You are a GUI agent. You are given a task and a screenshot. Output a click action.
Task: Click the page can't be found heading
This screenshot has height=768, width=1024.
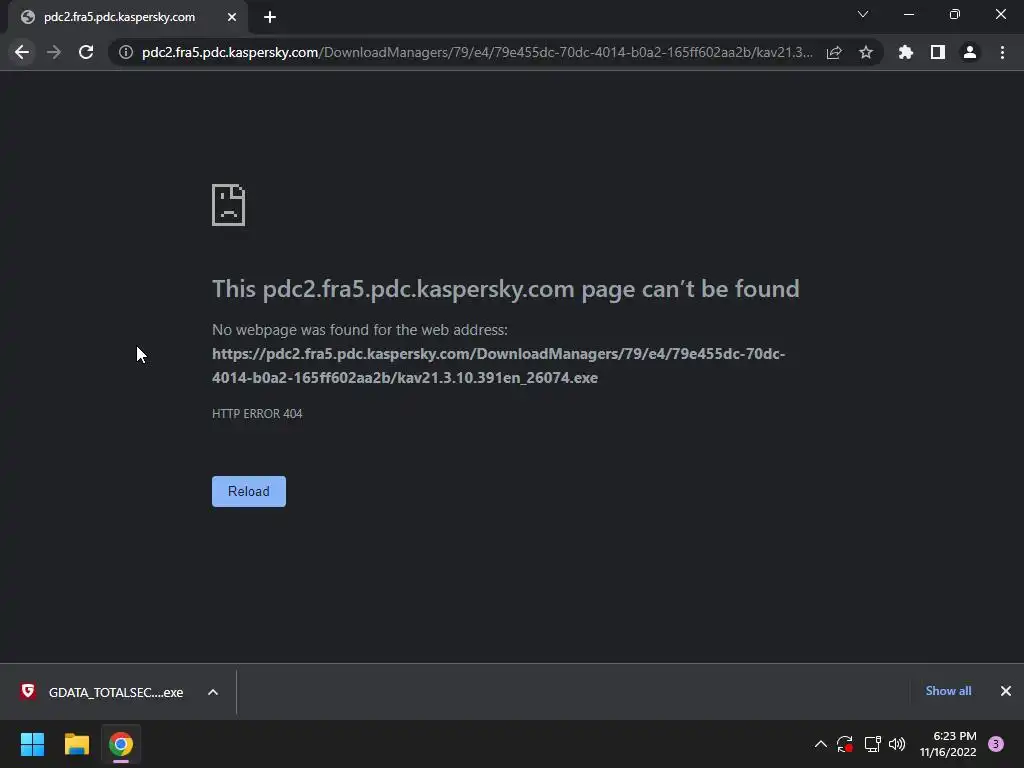[505, 289]
